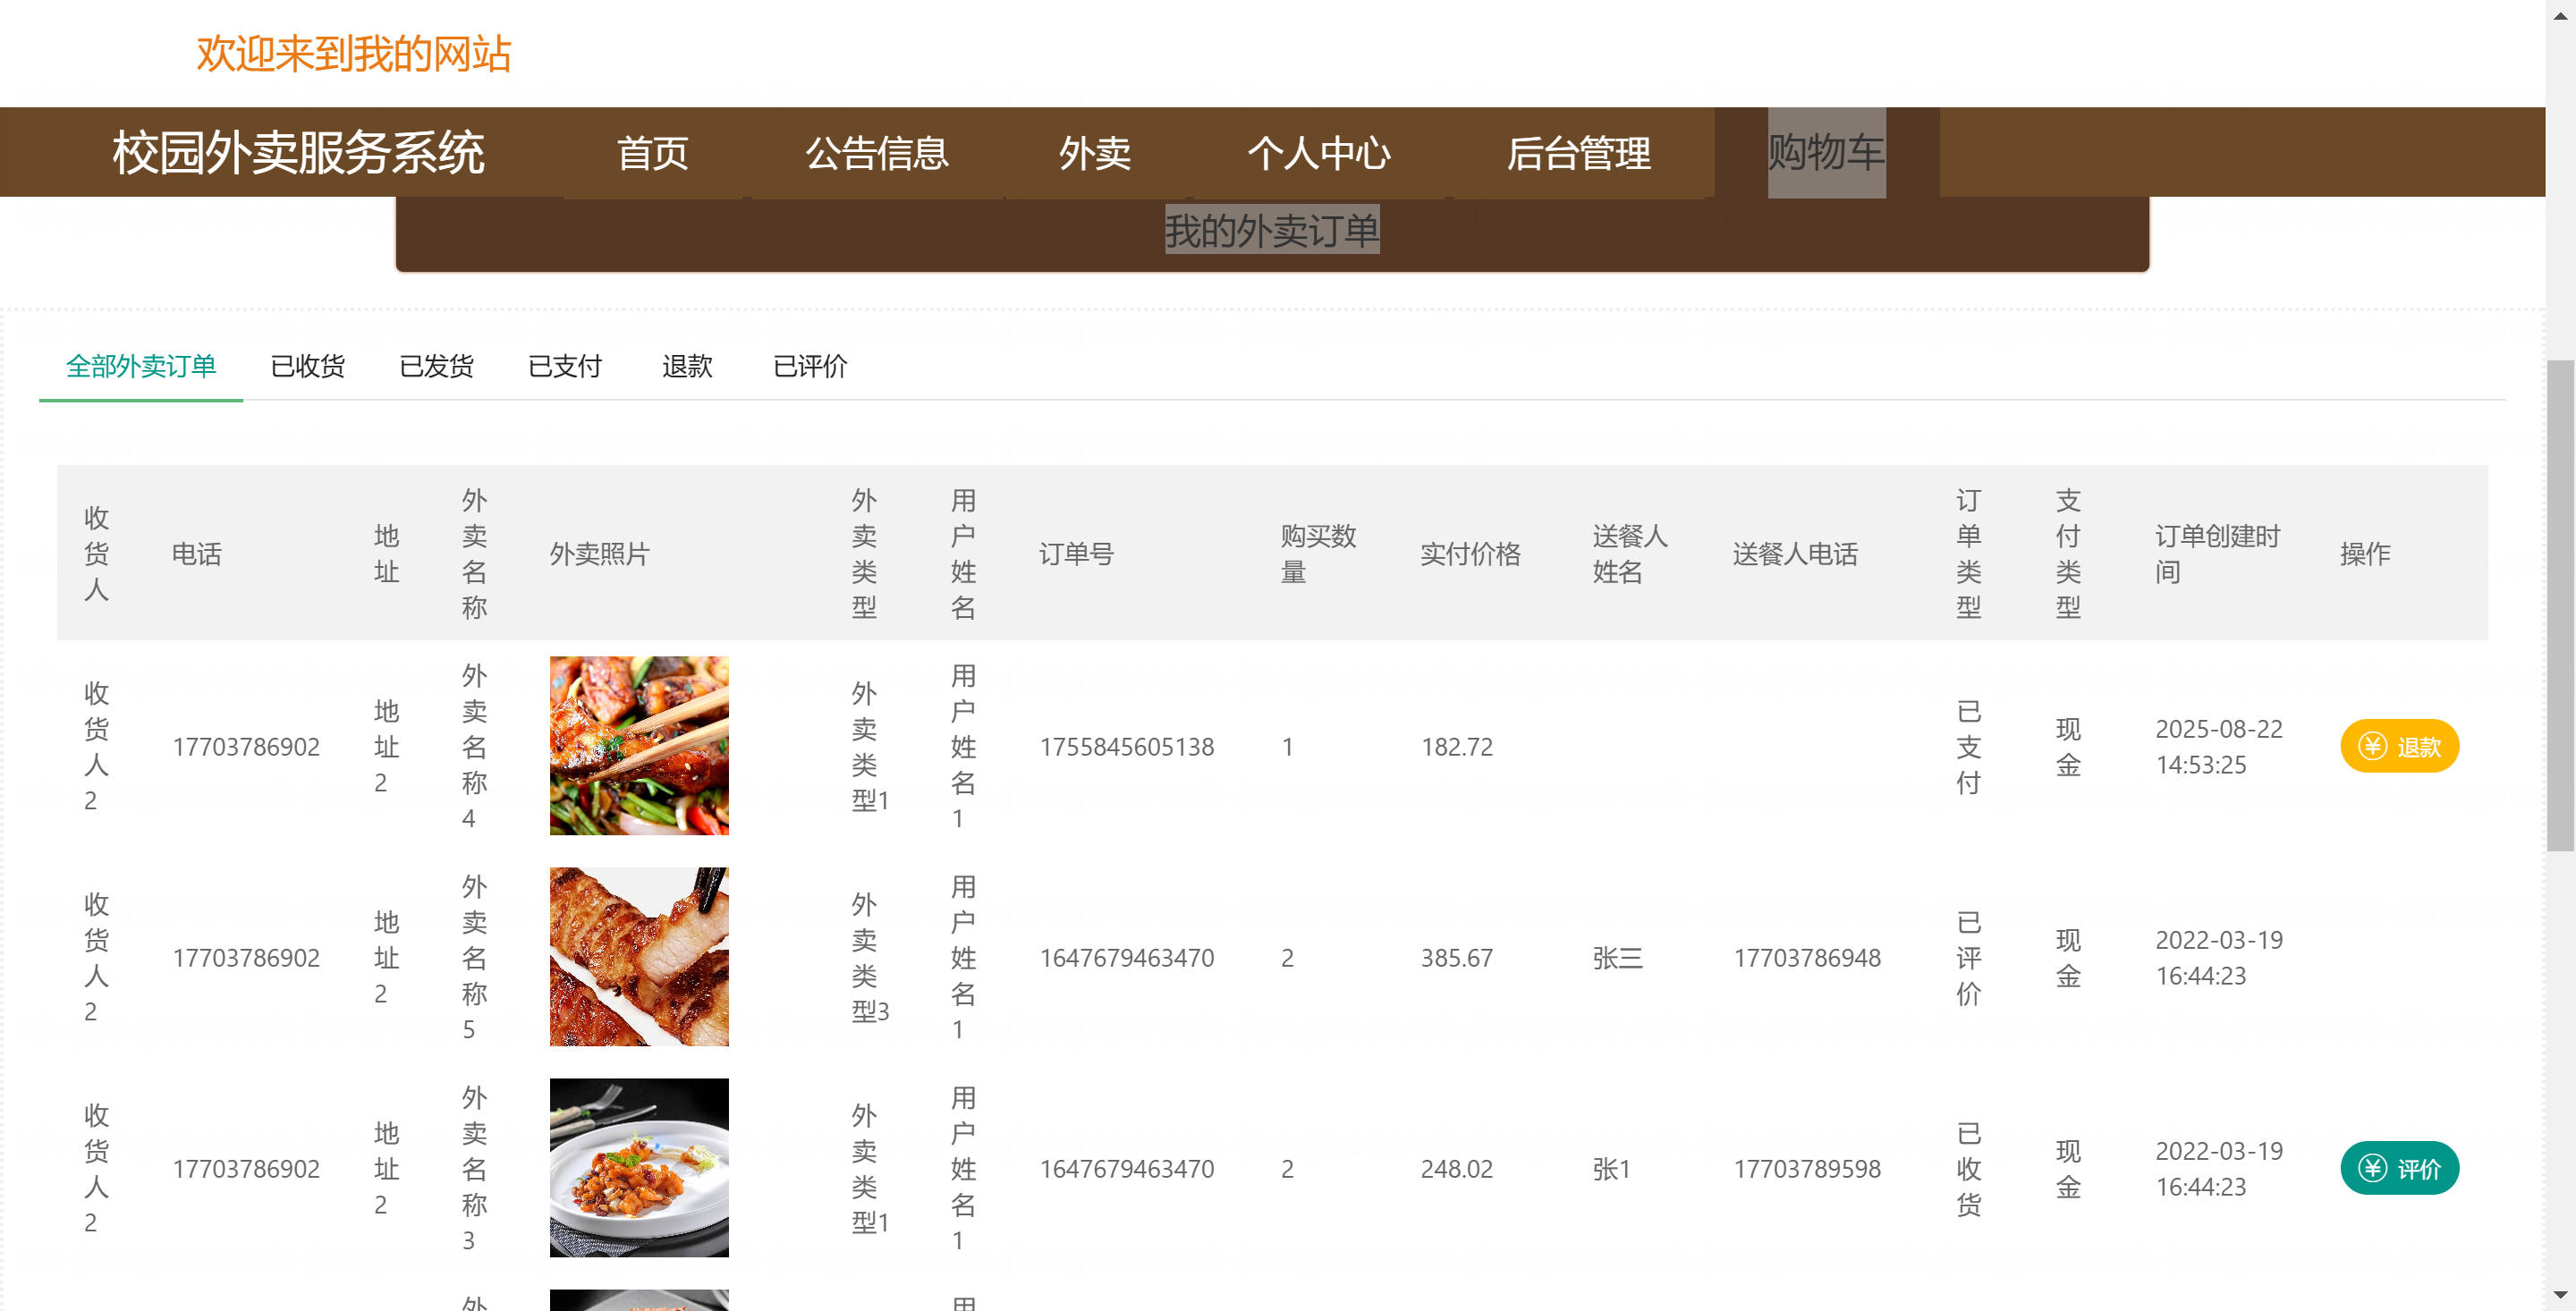Viewport: 2576px width, 1311px height.
Task: Switch to the 已发货 tab
Action: 436,366
